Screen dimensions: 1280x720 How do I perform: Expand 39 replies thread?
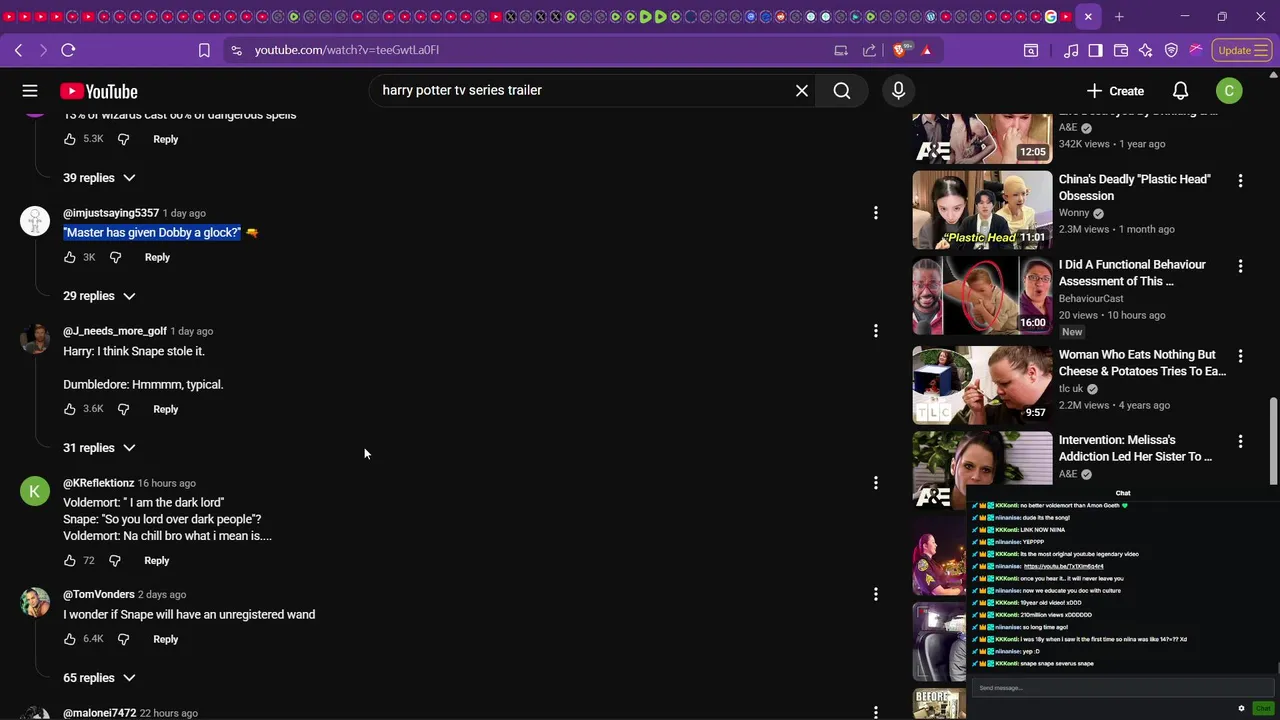tap(99, 178)
